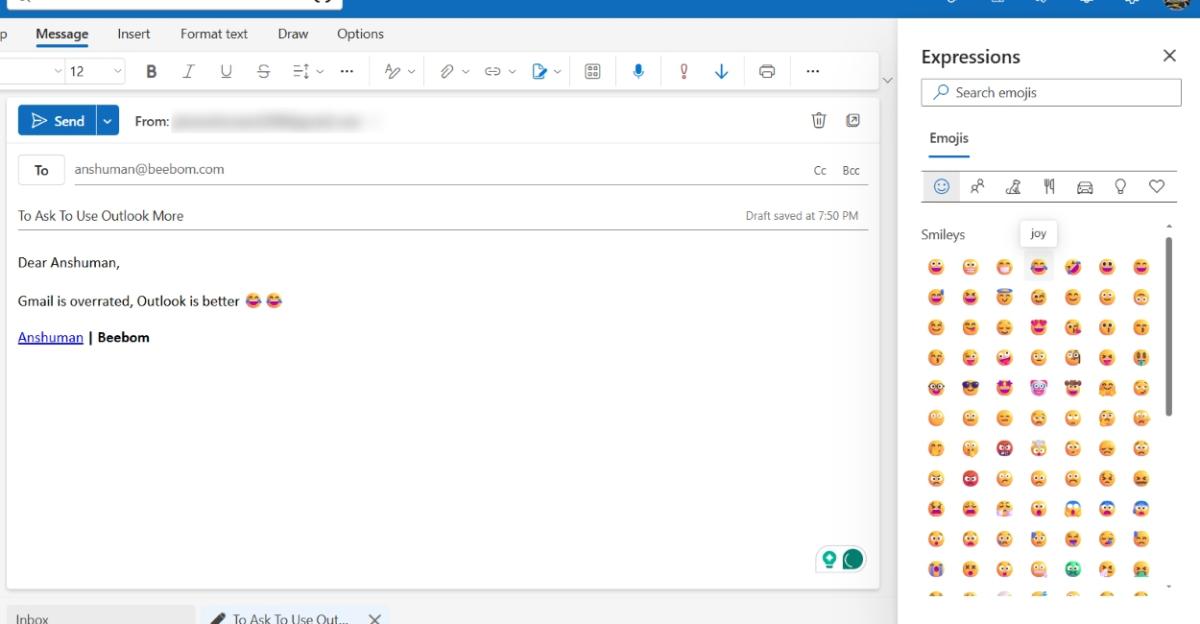Switch to the Insert tab

coord(134,34)
